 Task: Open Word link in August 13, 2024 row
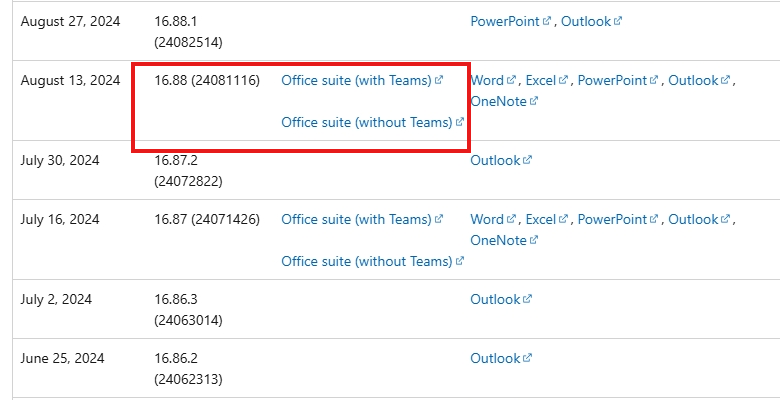pos(493,80)
